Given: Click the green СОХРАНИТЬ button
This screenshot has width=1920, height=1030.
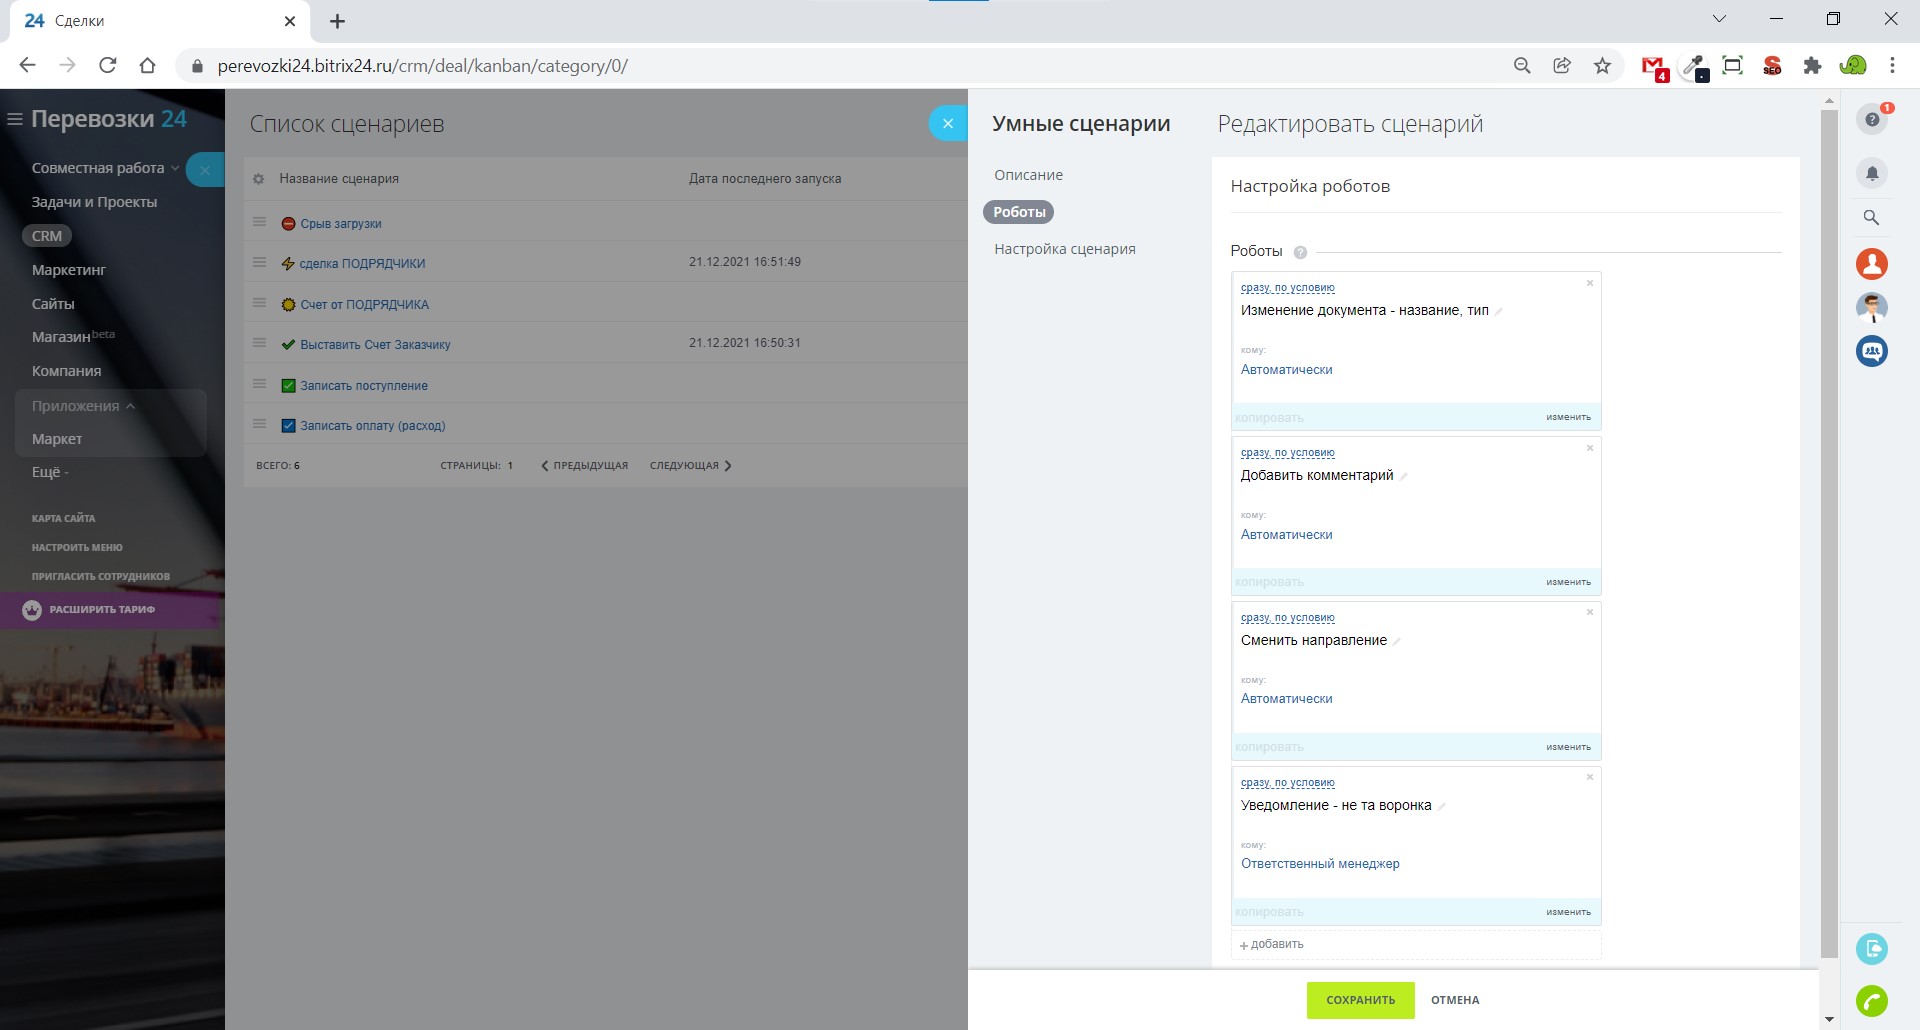Looking at the screenshot, I should 1360,1000.
